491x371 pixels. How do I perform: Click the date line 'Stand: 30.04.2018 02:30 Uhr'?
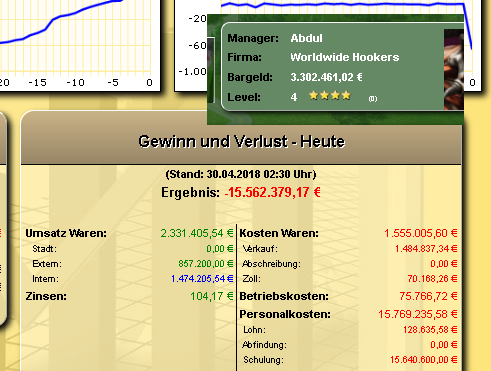[x=241, y=174]
